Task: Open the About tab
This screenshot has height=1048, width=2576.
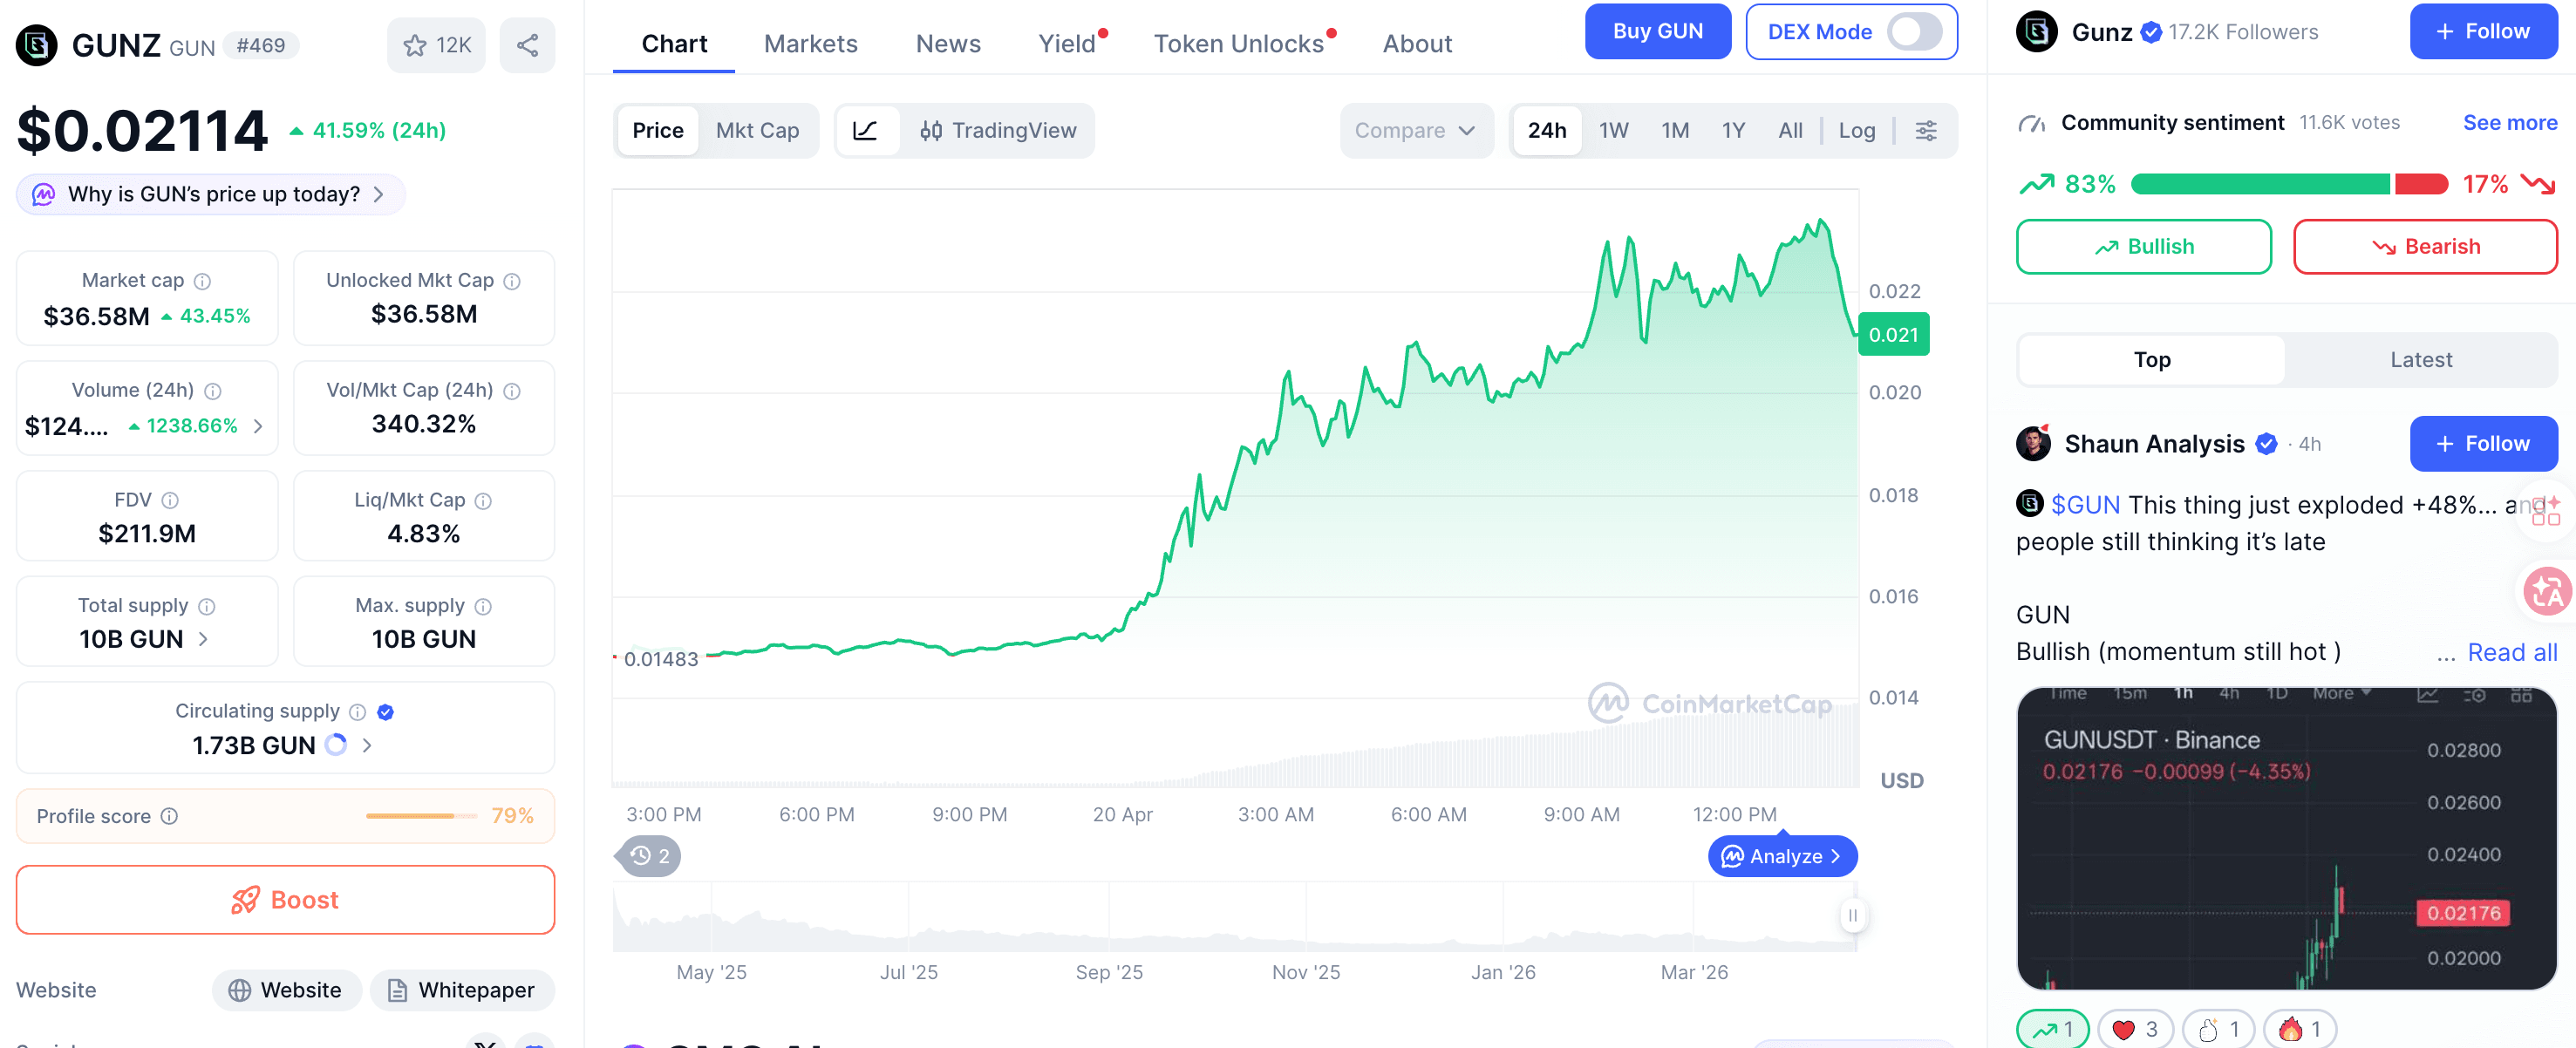Action: [x=1417, y=44]
